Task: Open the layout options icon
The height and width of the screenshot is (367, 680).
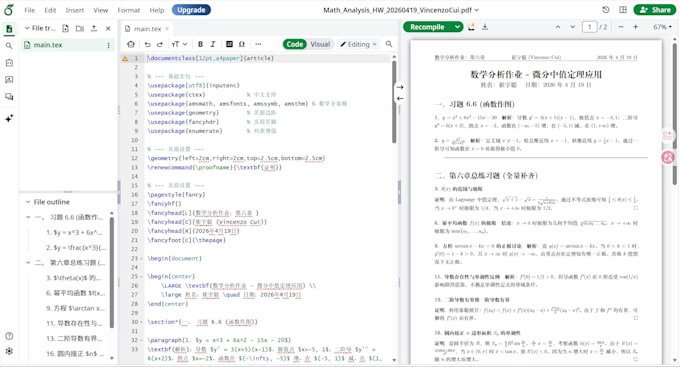Action: (x=623, y=10)
